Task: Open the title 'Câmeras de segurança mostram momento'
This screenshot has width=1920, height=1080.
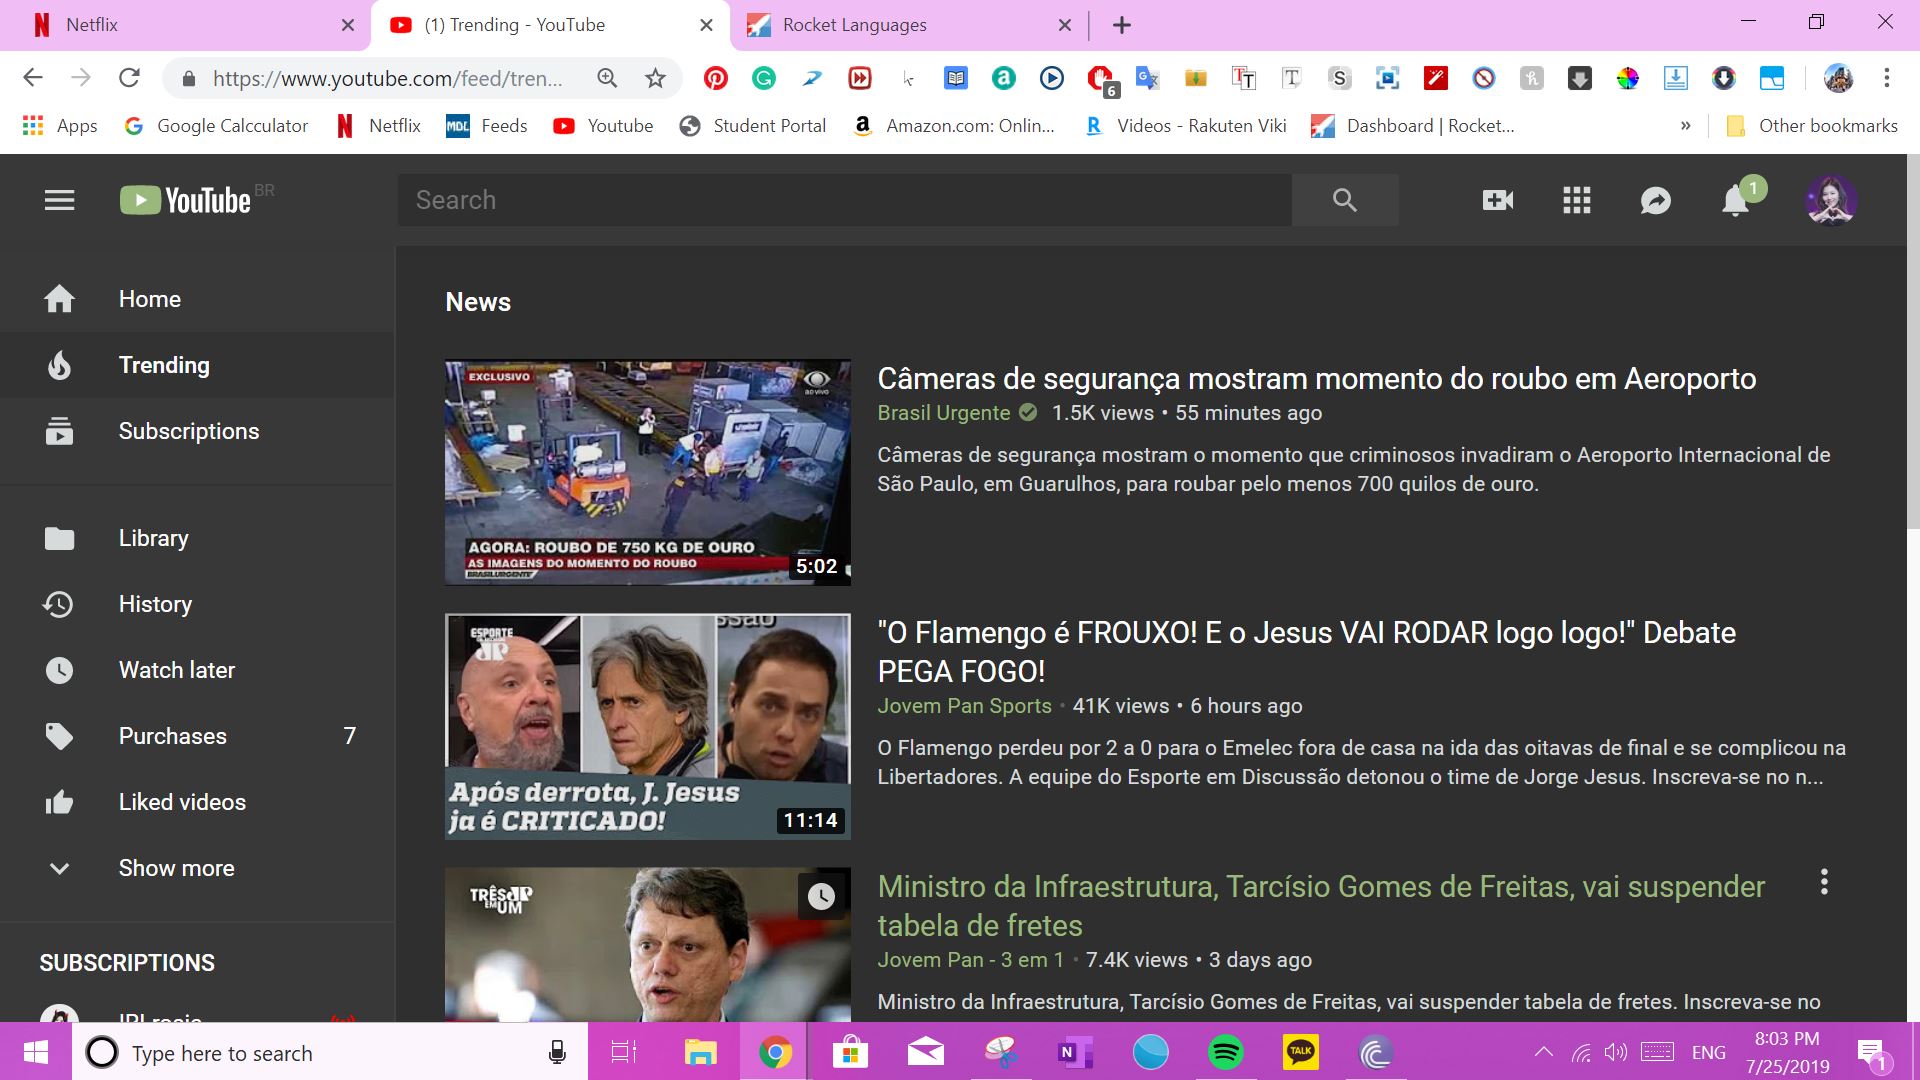Action: [x=1316, y=379]
